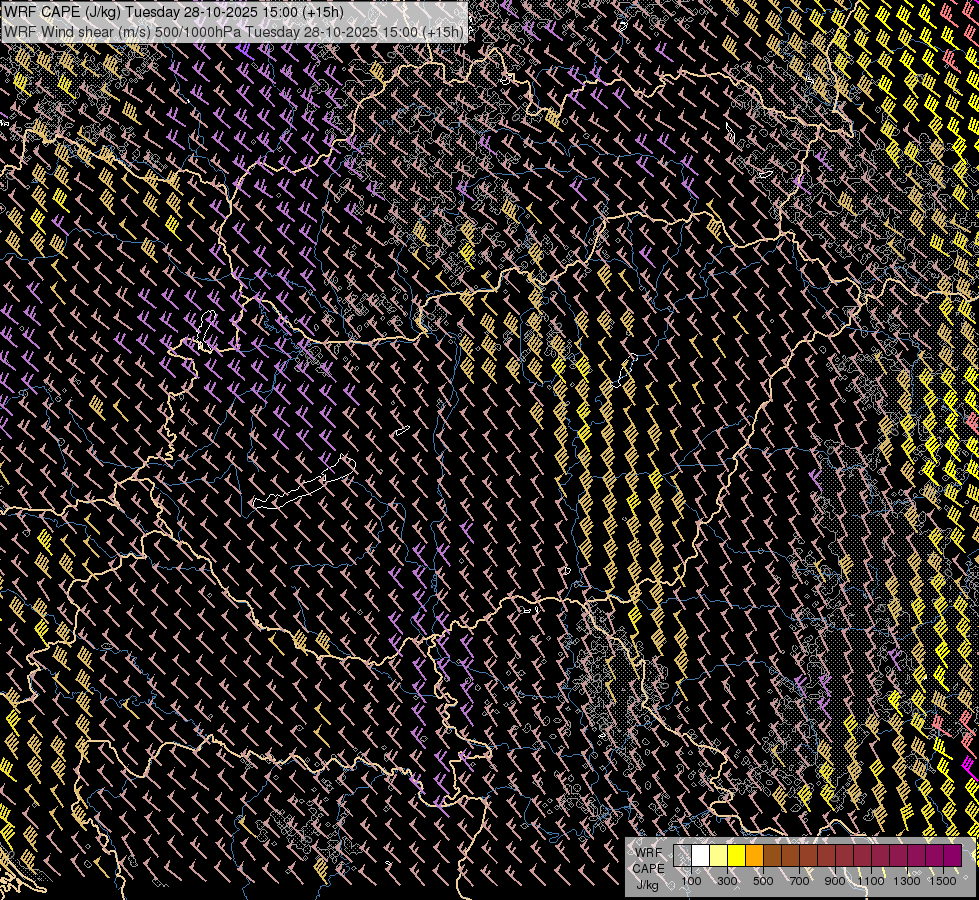Click the 1500 label on the legend
979x900 pixels.
(943, 881)
